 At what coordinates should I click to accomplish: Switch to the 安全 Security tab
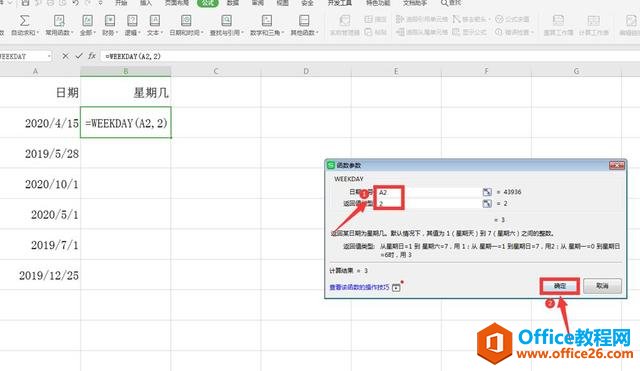pos(307,3)
